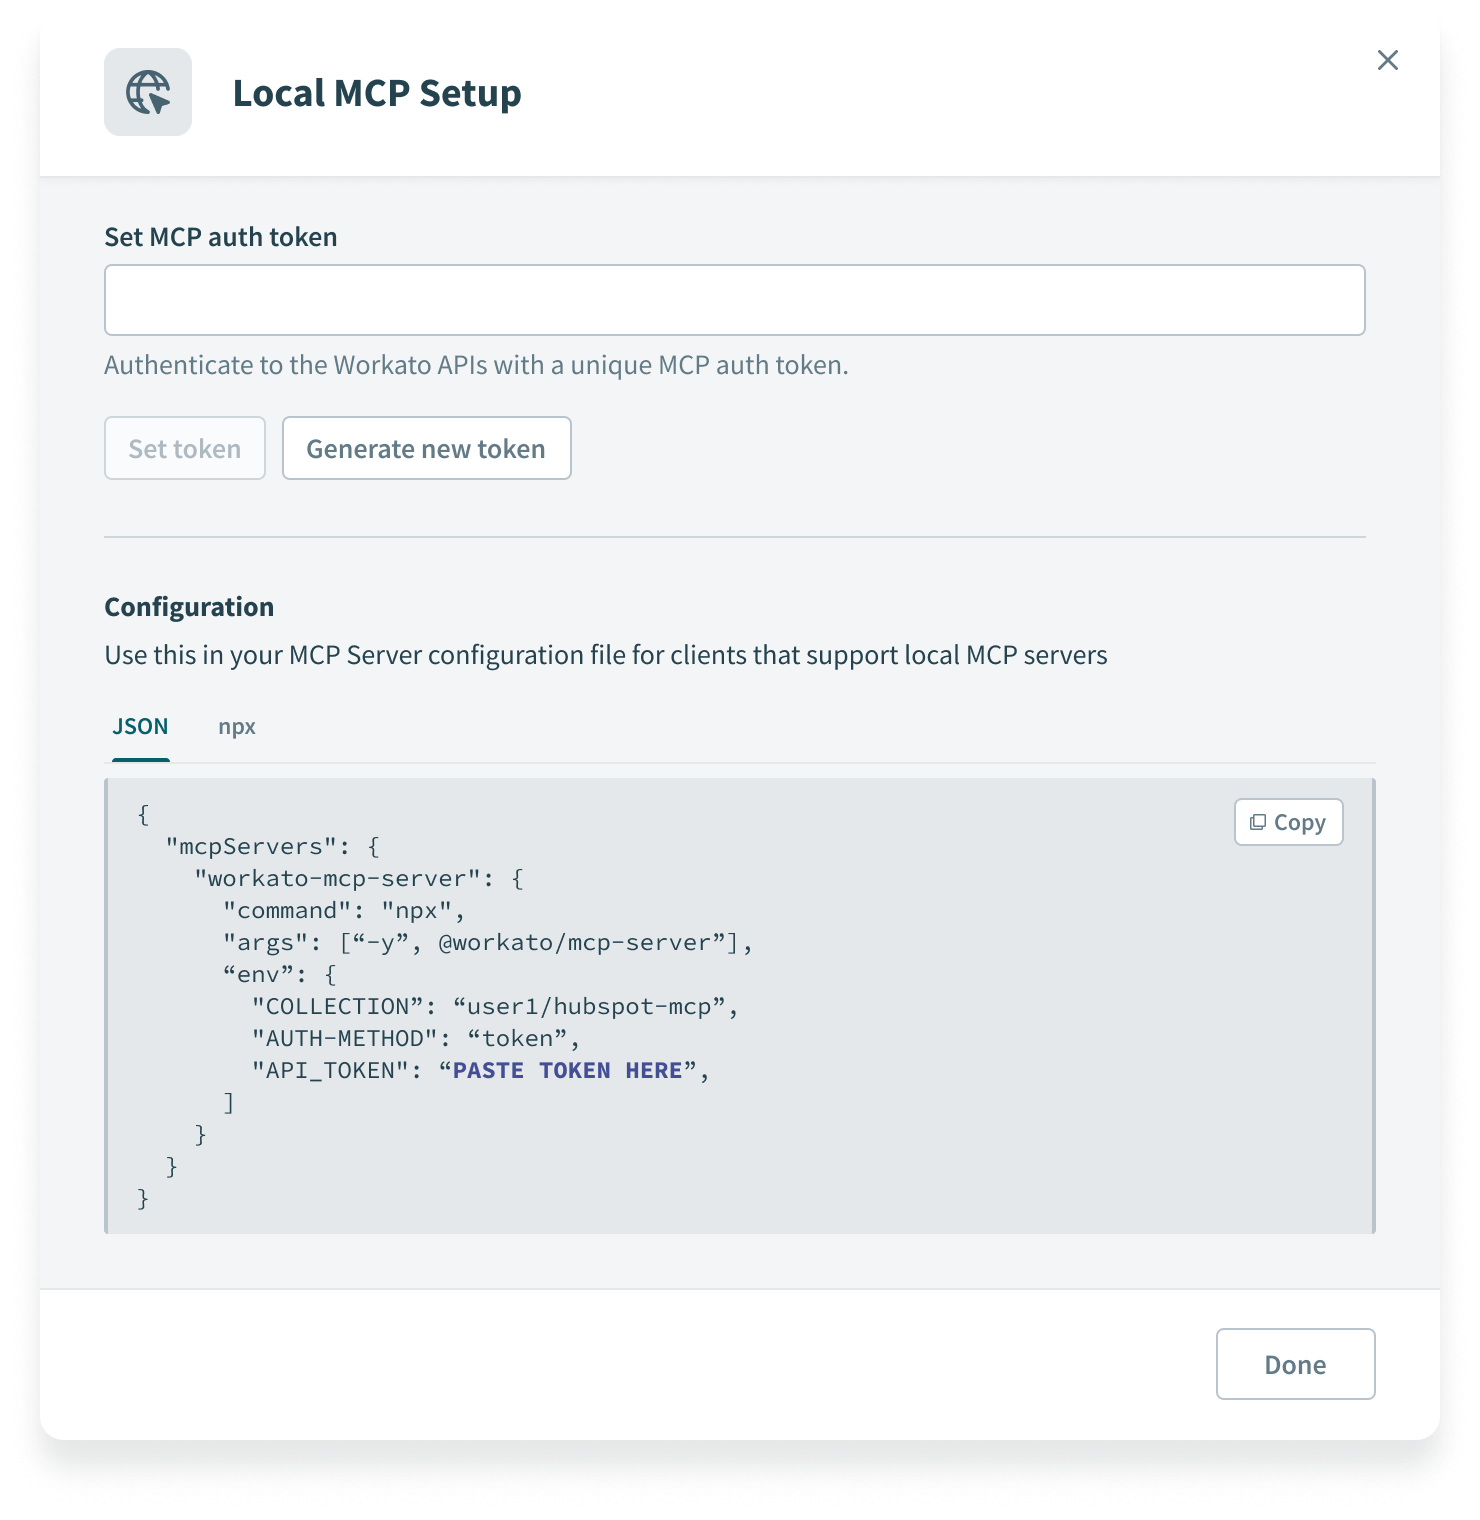Click the Local MCP Setup title
Viewport: 1480px width, 1520px height.
point(376,93)
